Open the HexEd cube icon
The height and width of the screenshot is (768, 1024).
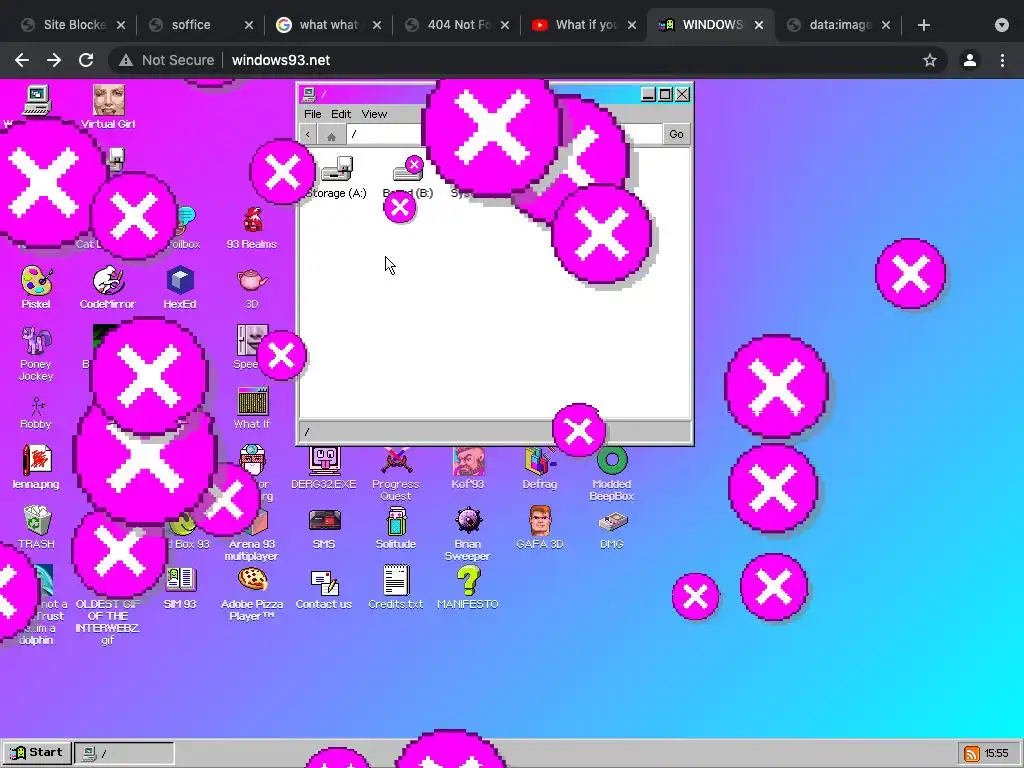point(180,287)
